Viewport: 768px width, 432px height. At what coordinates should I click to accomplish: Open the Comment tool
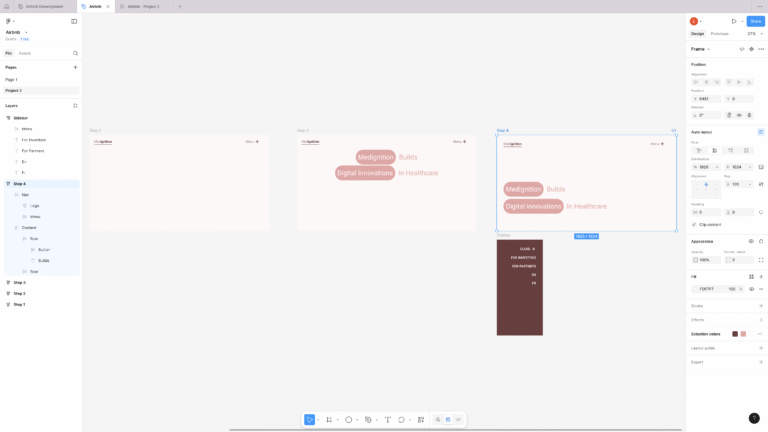tap(401, 420)
